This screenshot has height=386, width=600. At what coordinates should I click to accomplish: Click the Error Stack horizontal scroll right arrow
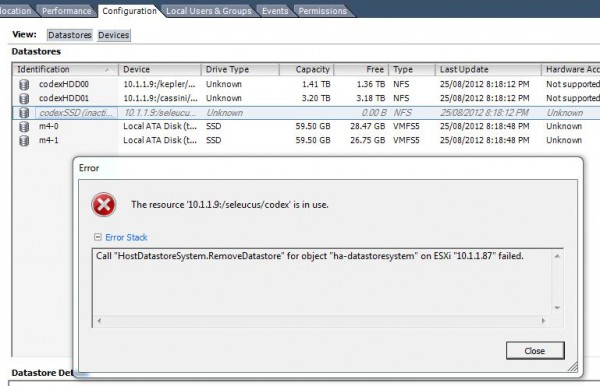click(x=543, y=321)
